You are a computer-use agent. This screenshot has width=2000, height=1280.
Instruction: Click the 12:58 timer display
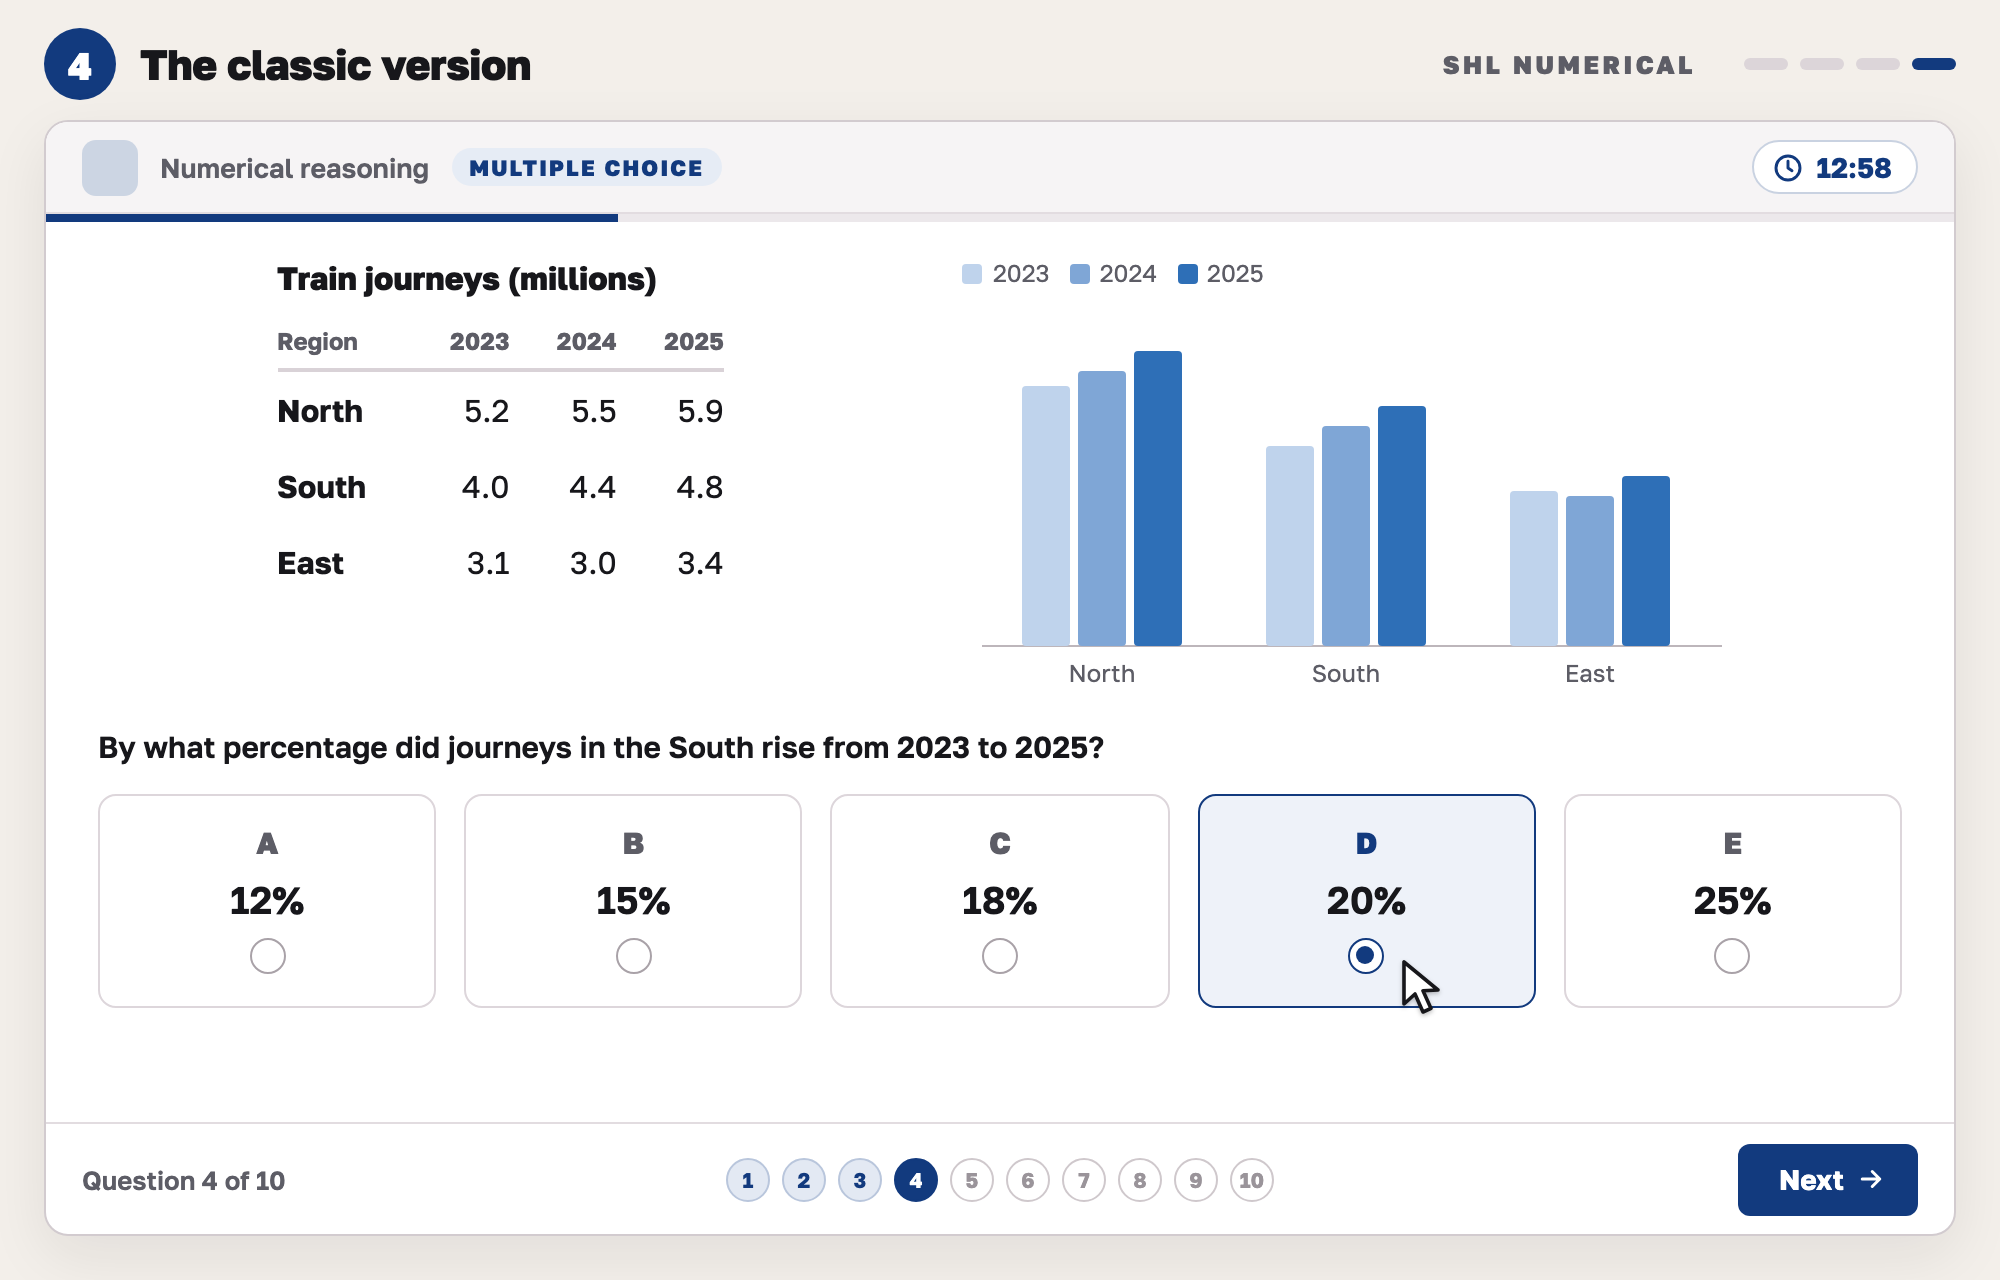coord(1834,168)
